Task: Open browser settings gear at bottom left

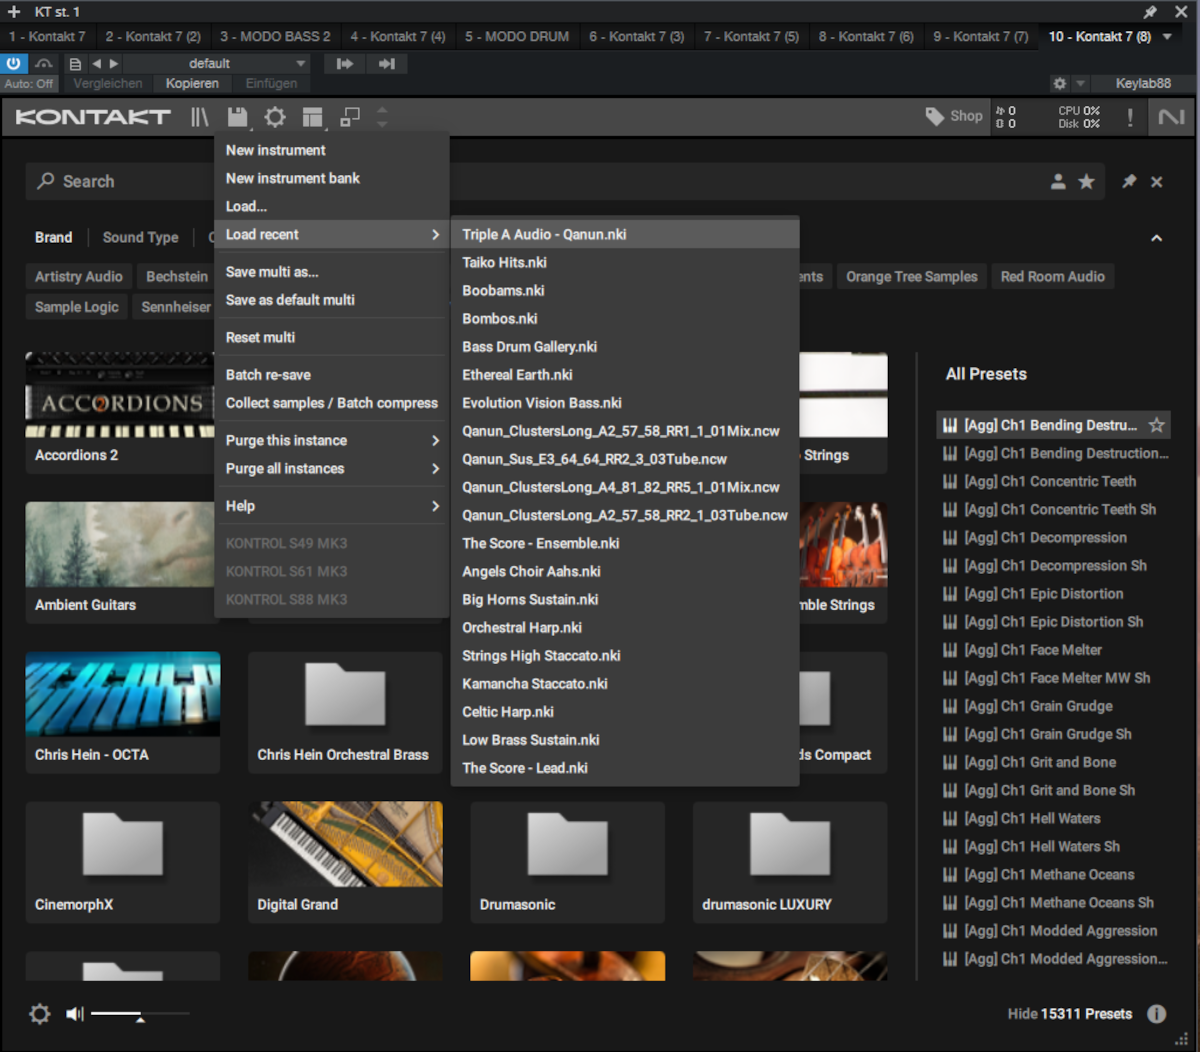Action: (x=40, y=1014)
